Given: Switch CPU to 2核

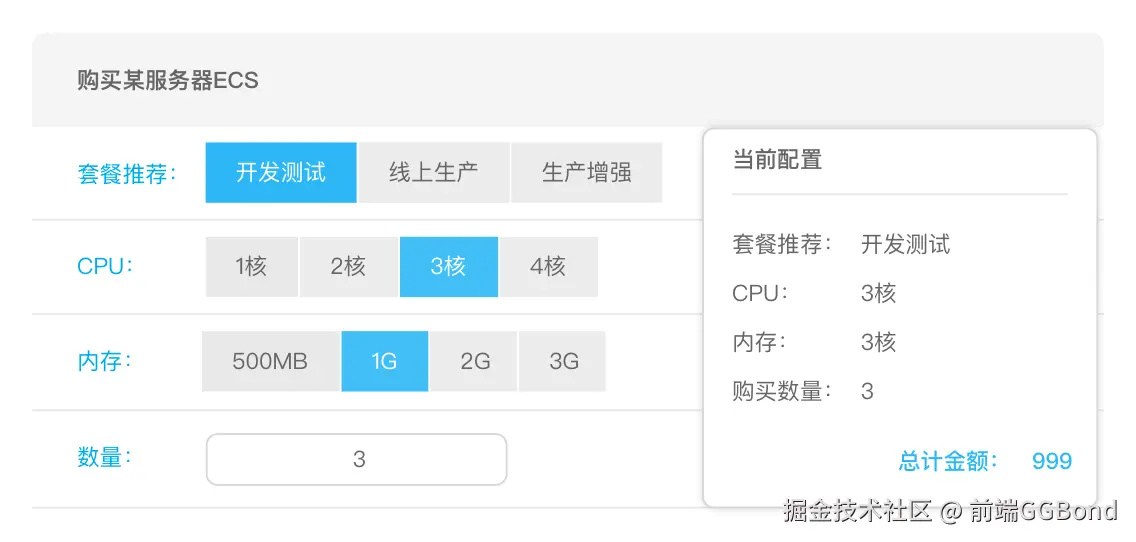Looking at the screenshot, I should coord(348,267).
